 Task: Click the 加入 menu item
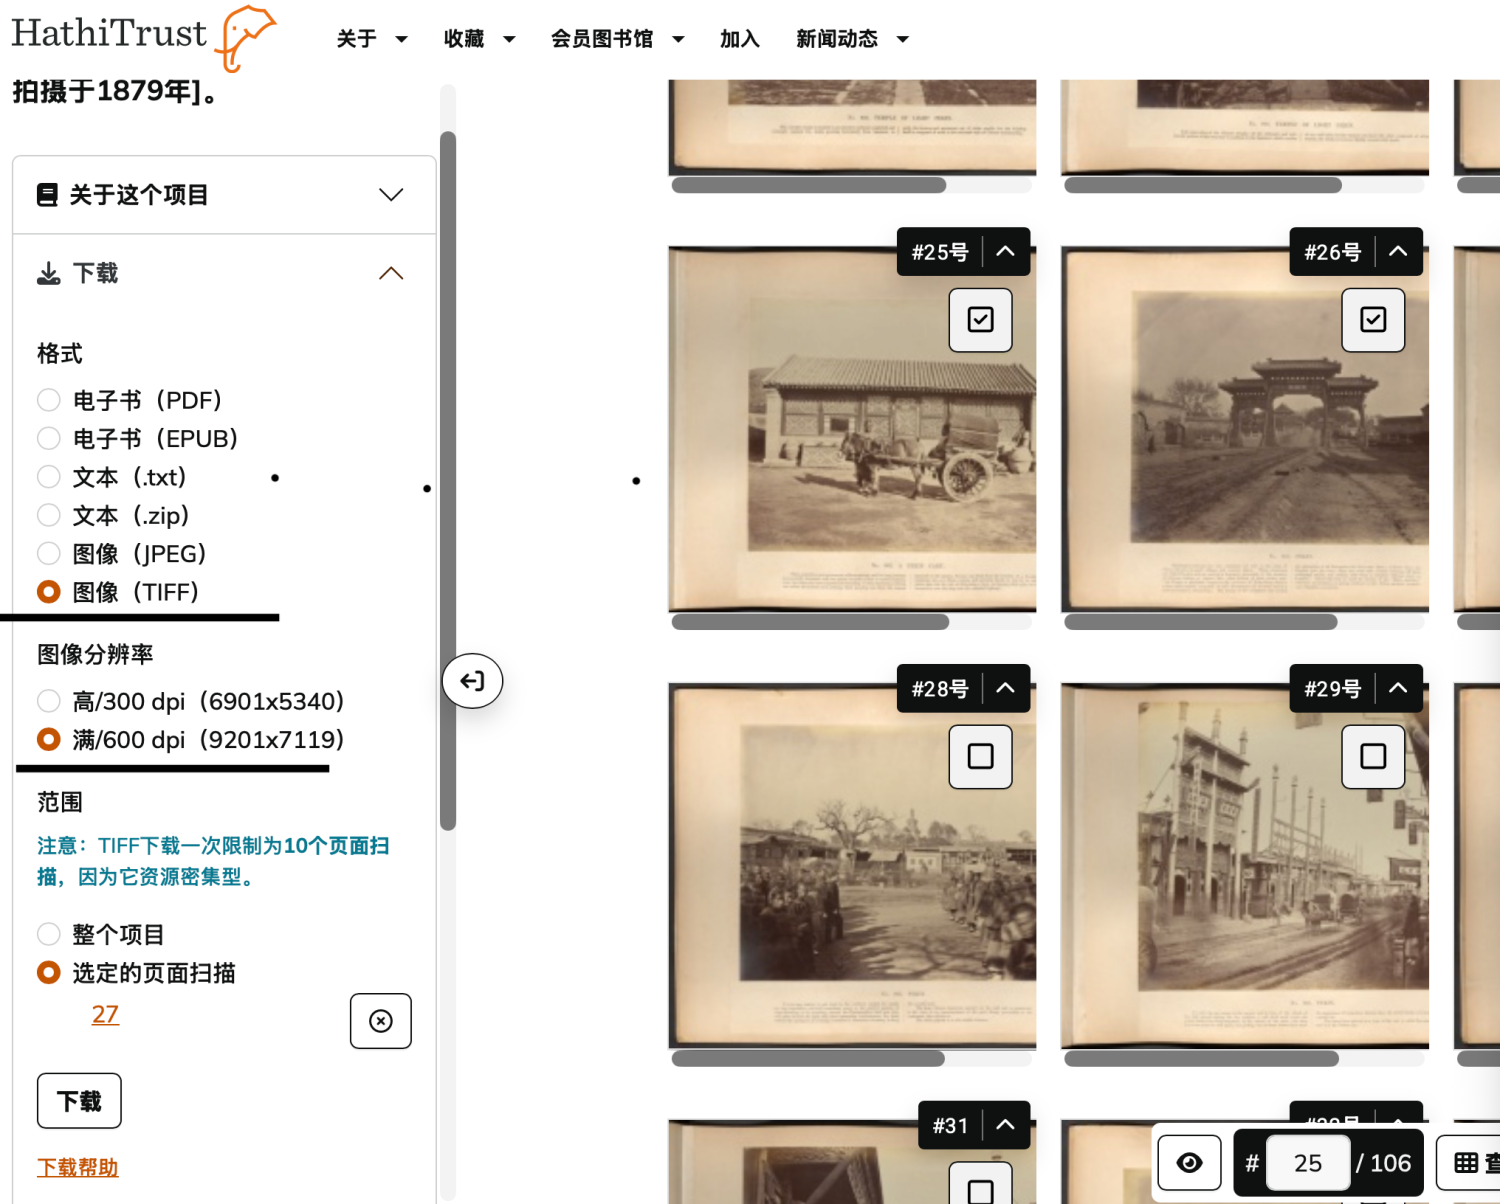pyautogui.click(x=739, y=39)
